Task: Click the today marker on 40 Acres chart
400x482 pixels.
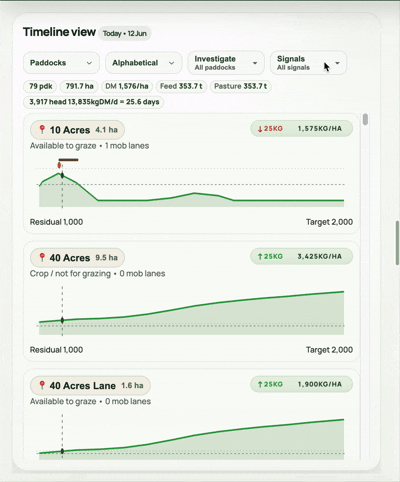Action: (62, 320)
